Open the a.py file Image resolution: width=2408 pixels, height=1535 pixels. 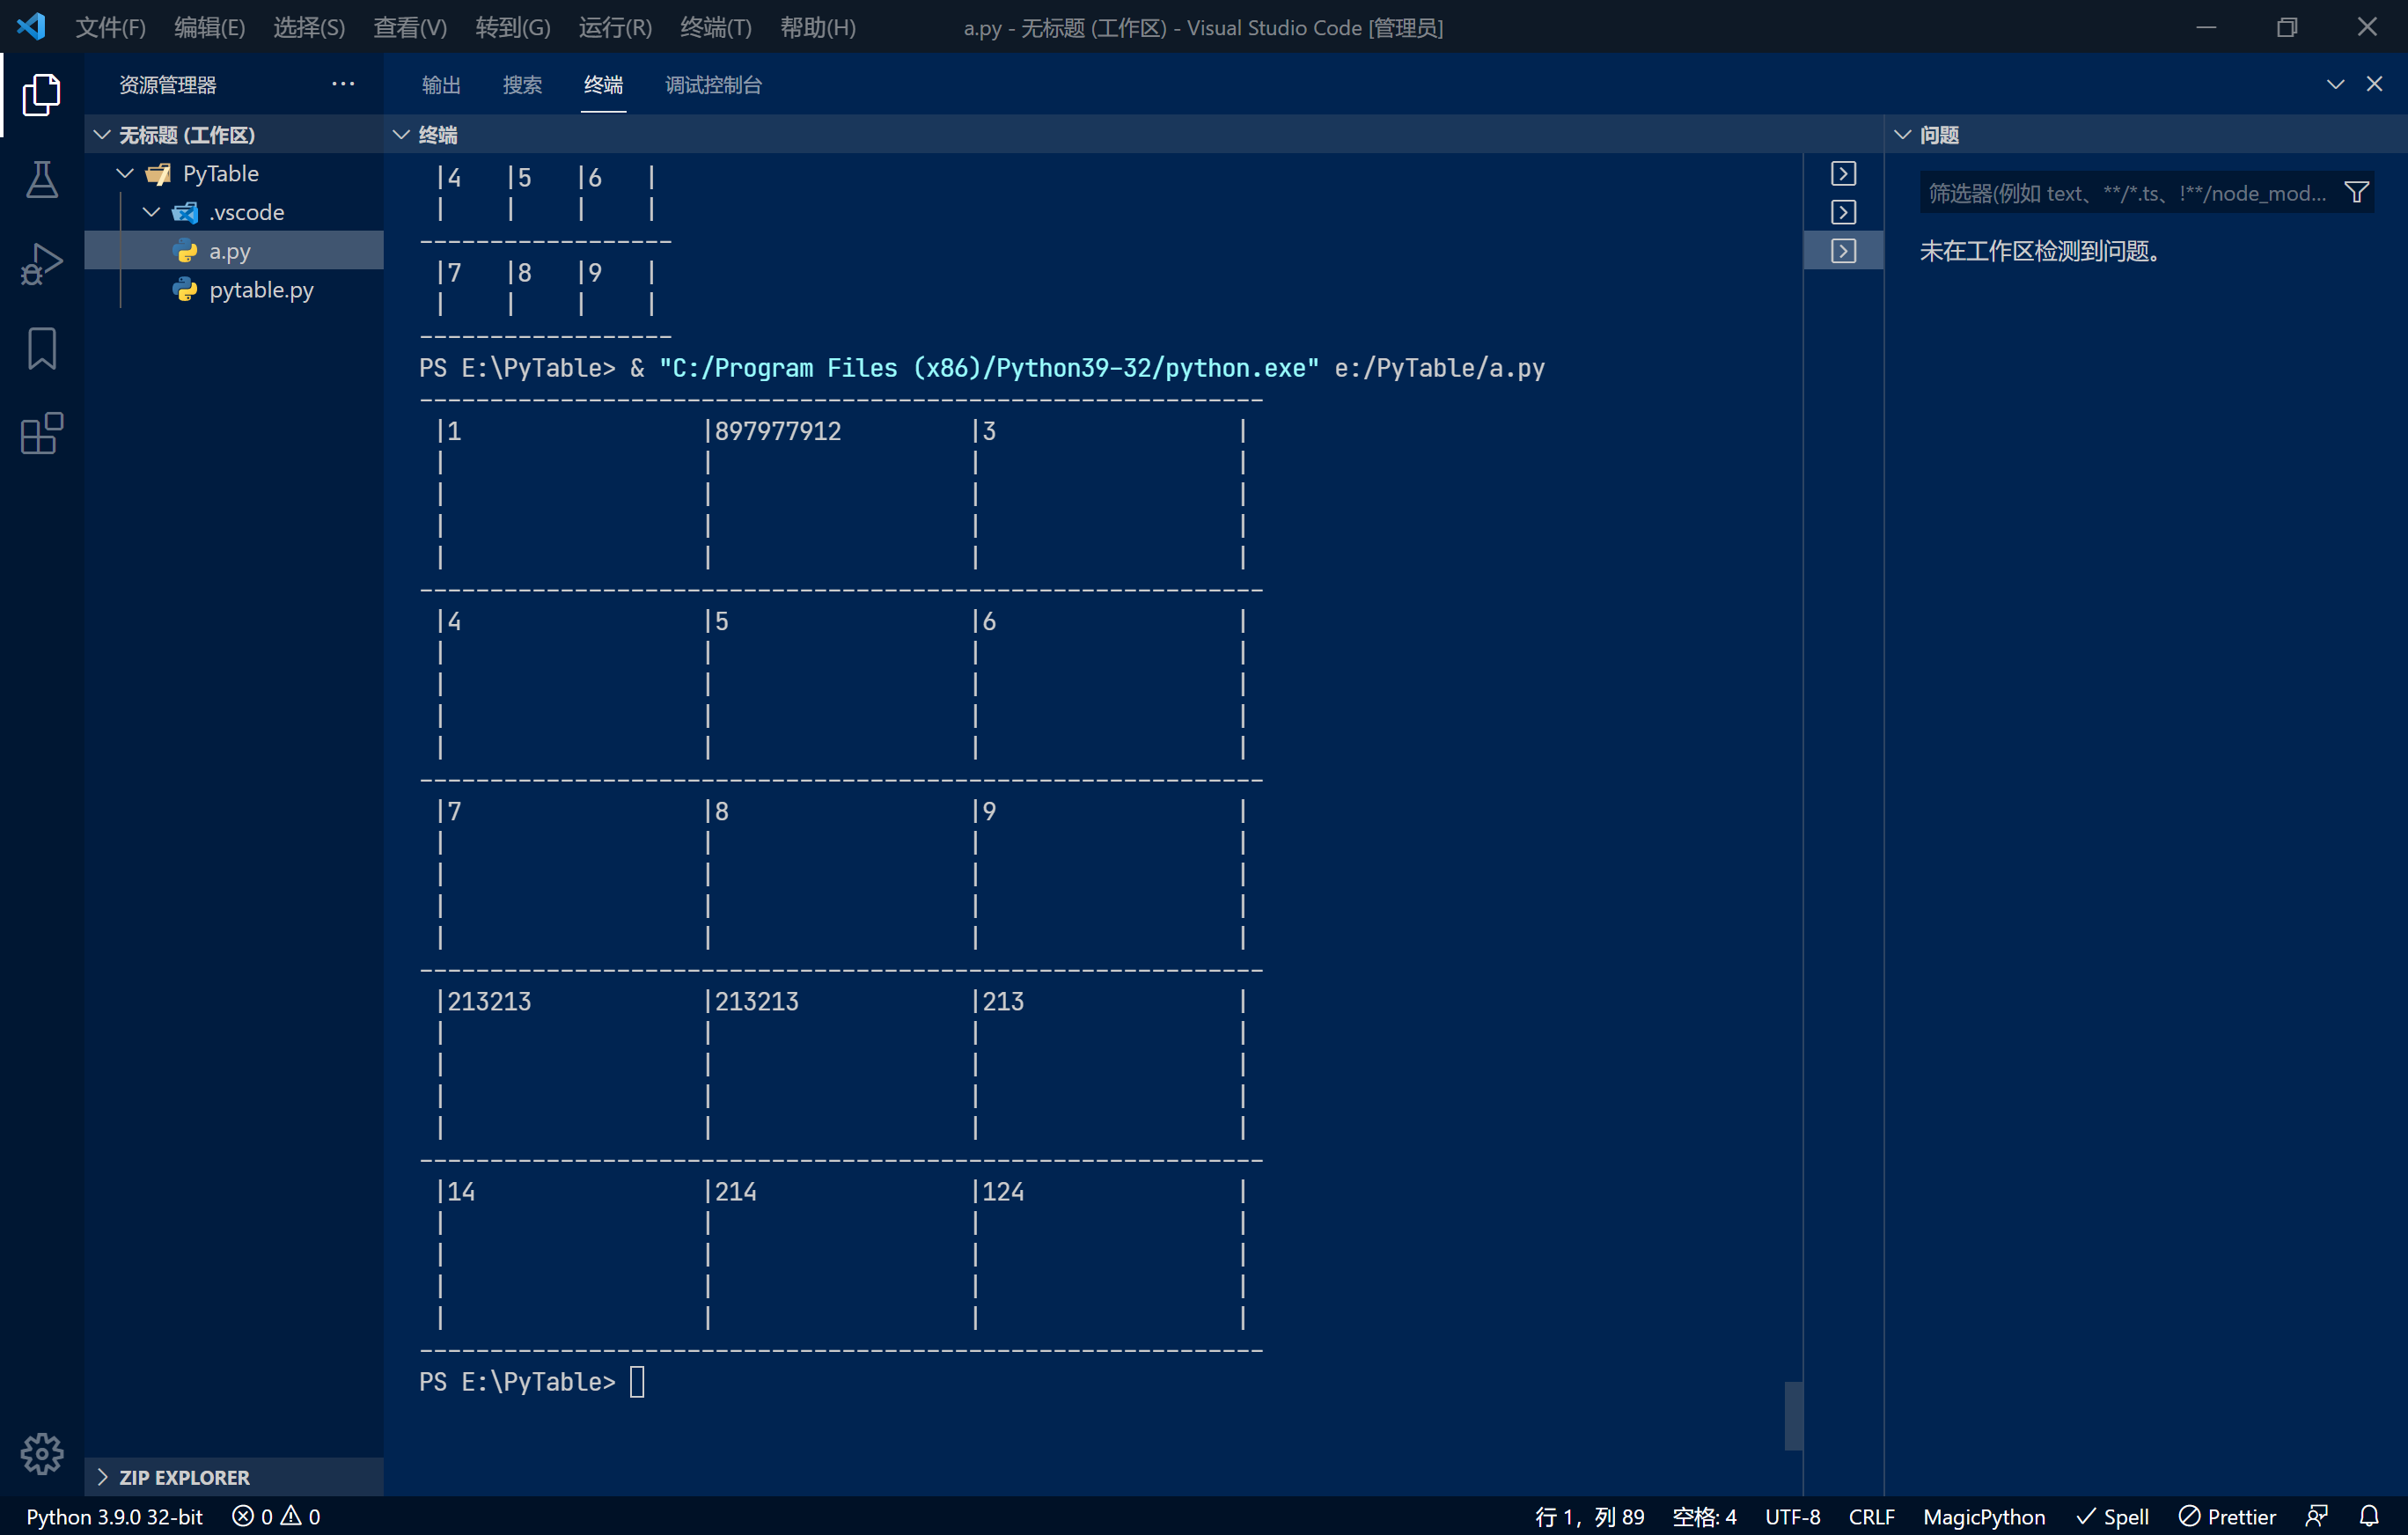pos(234,250)
